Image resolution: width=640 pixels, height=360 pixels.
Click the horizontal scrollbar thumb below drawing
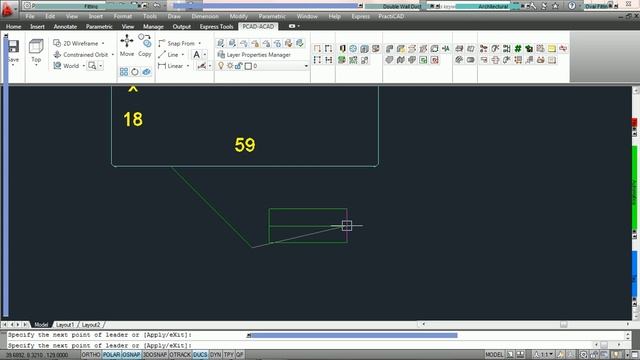click(x=564, y=324)
